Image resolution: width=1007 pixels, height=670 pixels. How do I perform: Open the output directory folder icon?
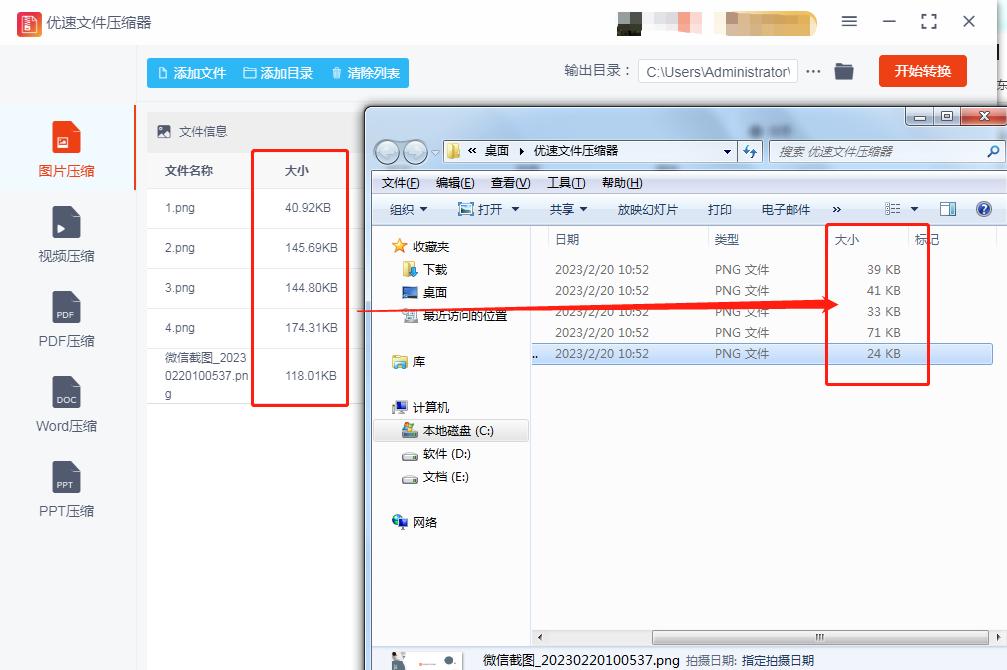click(843, 71)
